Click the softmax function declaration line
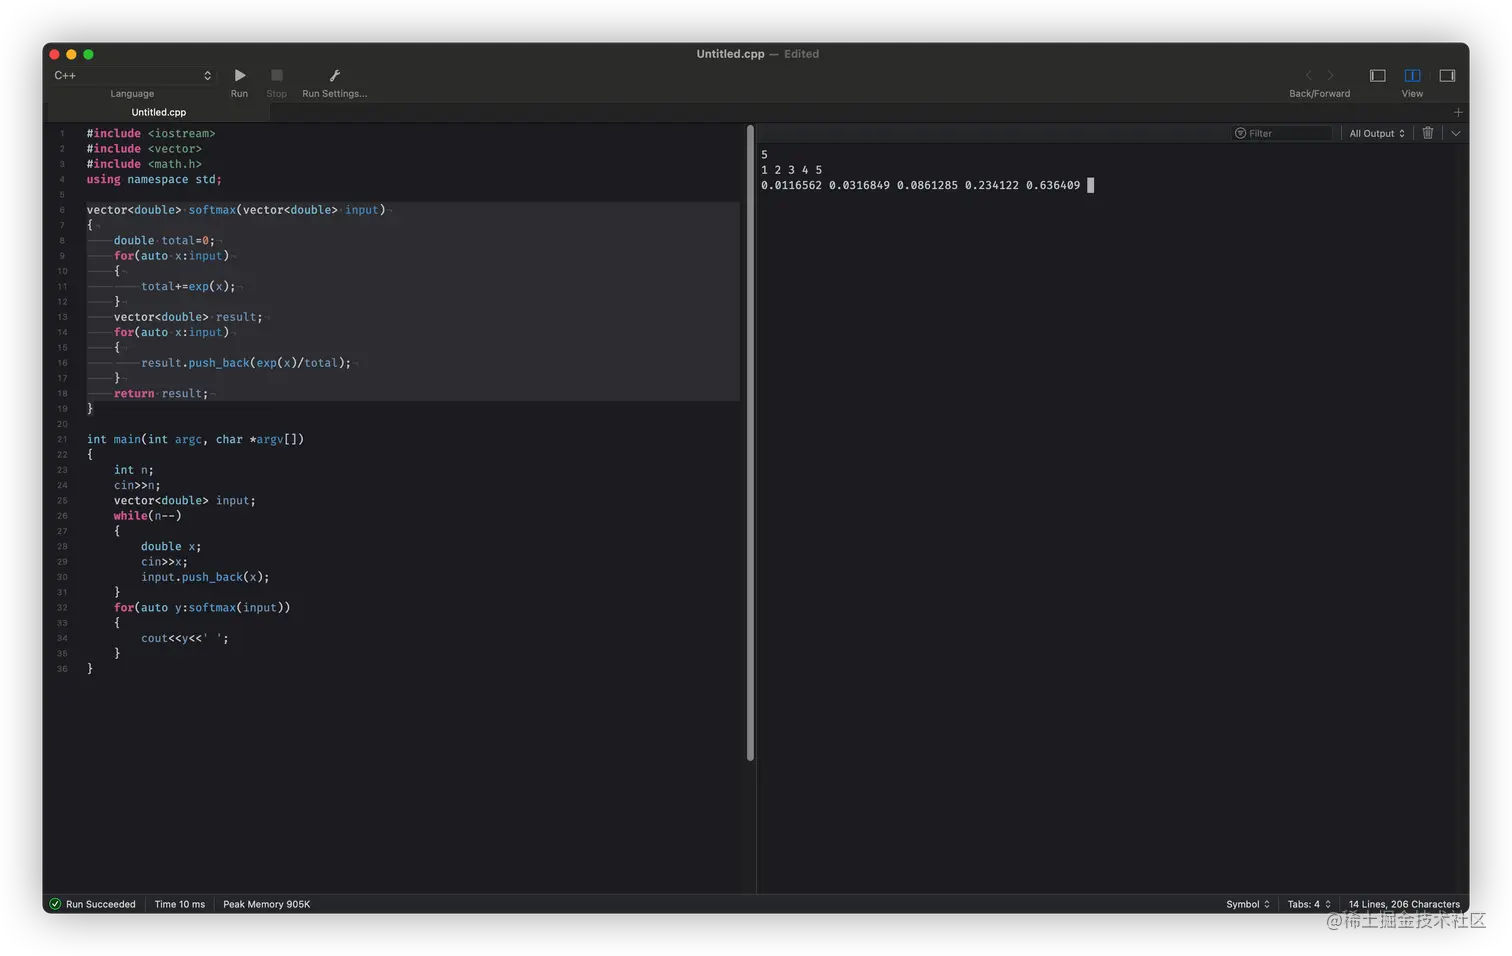The image size is (1512, 956). pos(236,210)
